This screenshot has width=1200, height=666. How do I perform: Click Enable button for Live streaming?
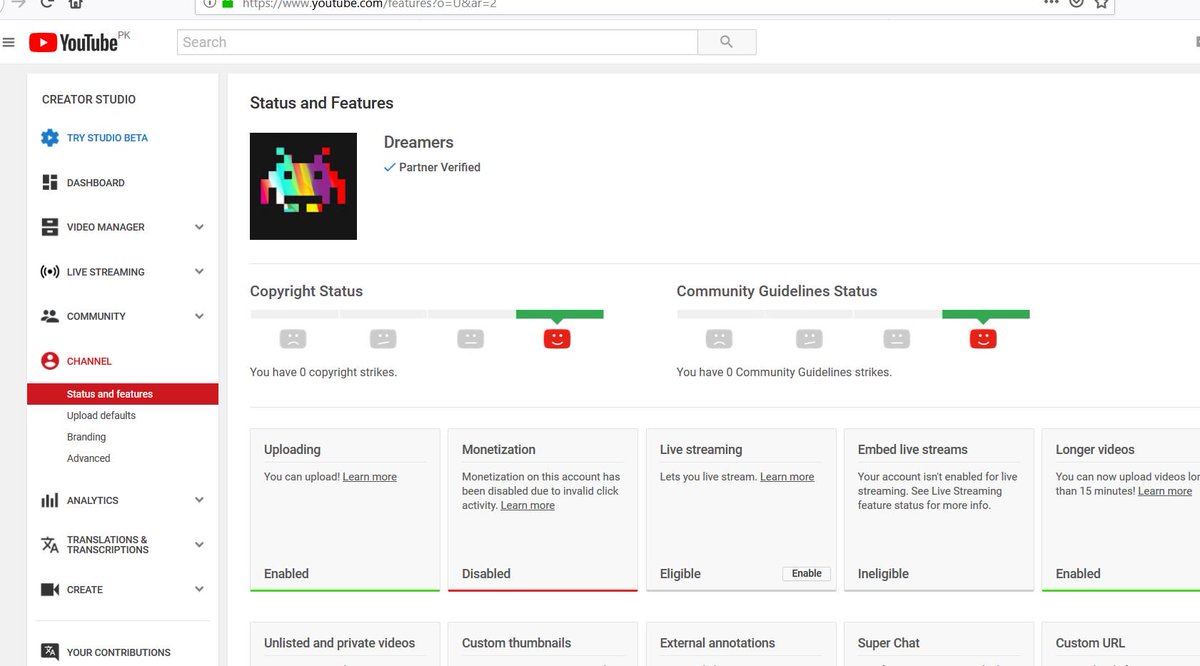click(x=806, y=573)
